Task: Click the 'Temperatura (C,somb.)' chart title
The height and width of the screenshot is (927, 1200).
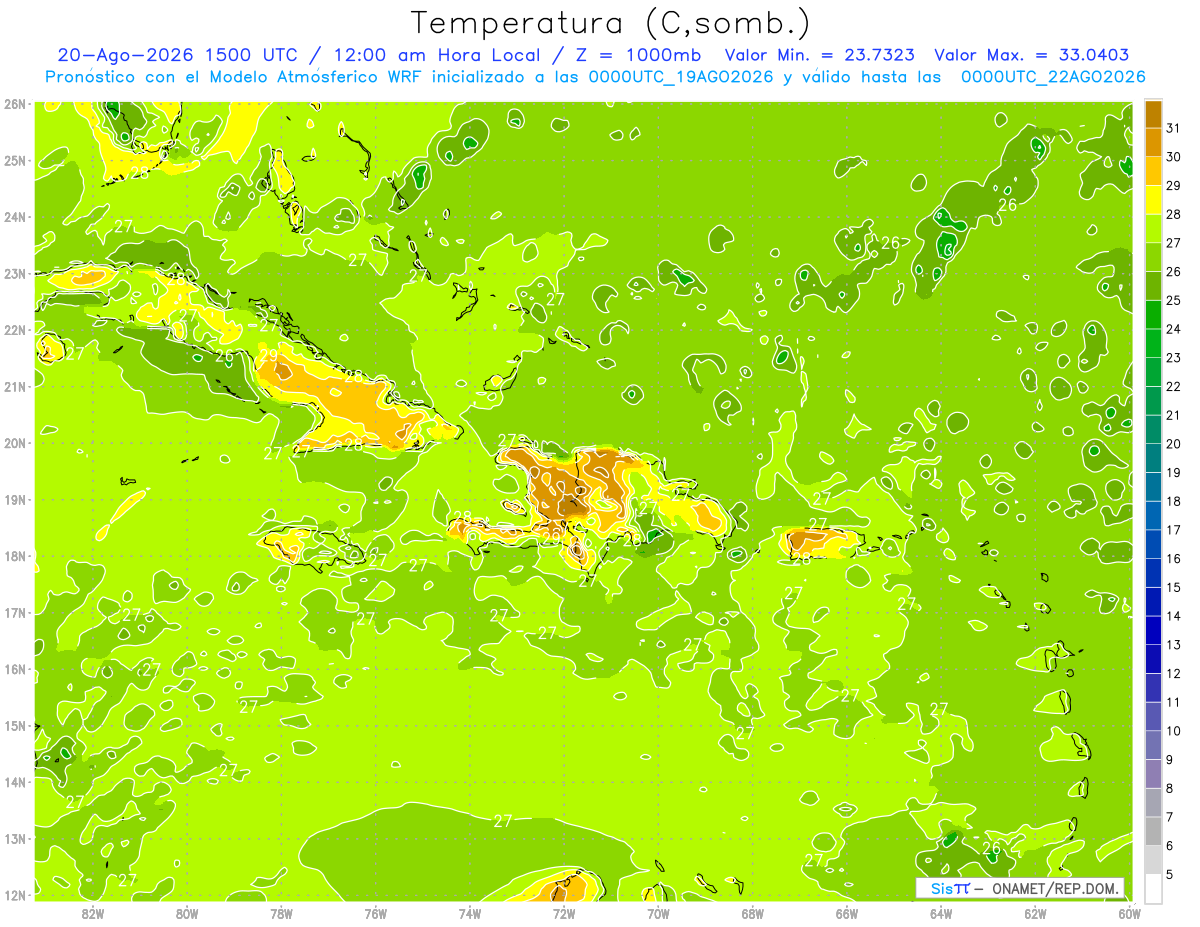Action: click(611, 23)
